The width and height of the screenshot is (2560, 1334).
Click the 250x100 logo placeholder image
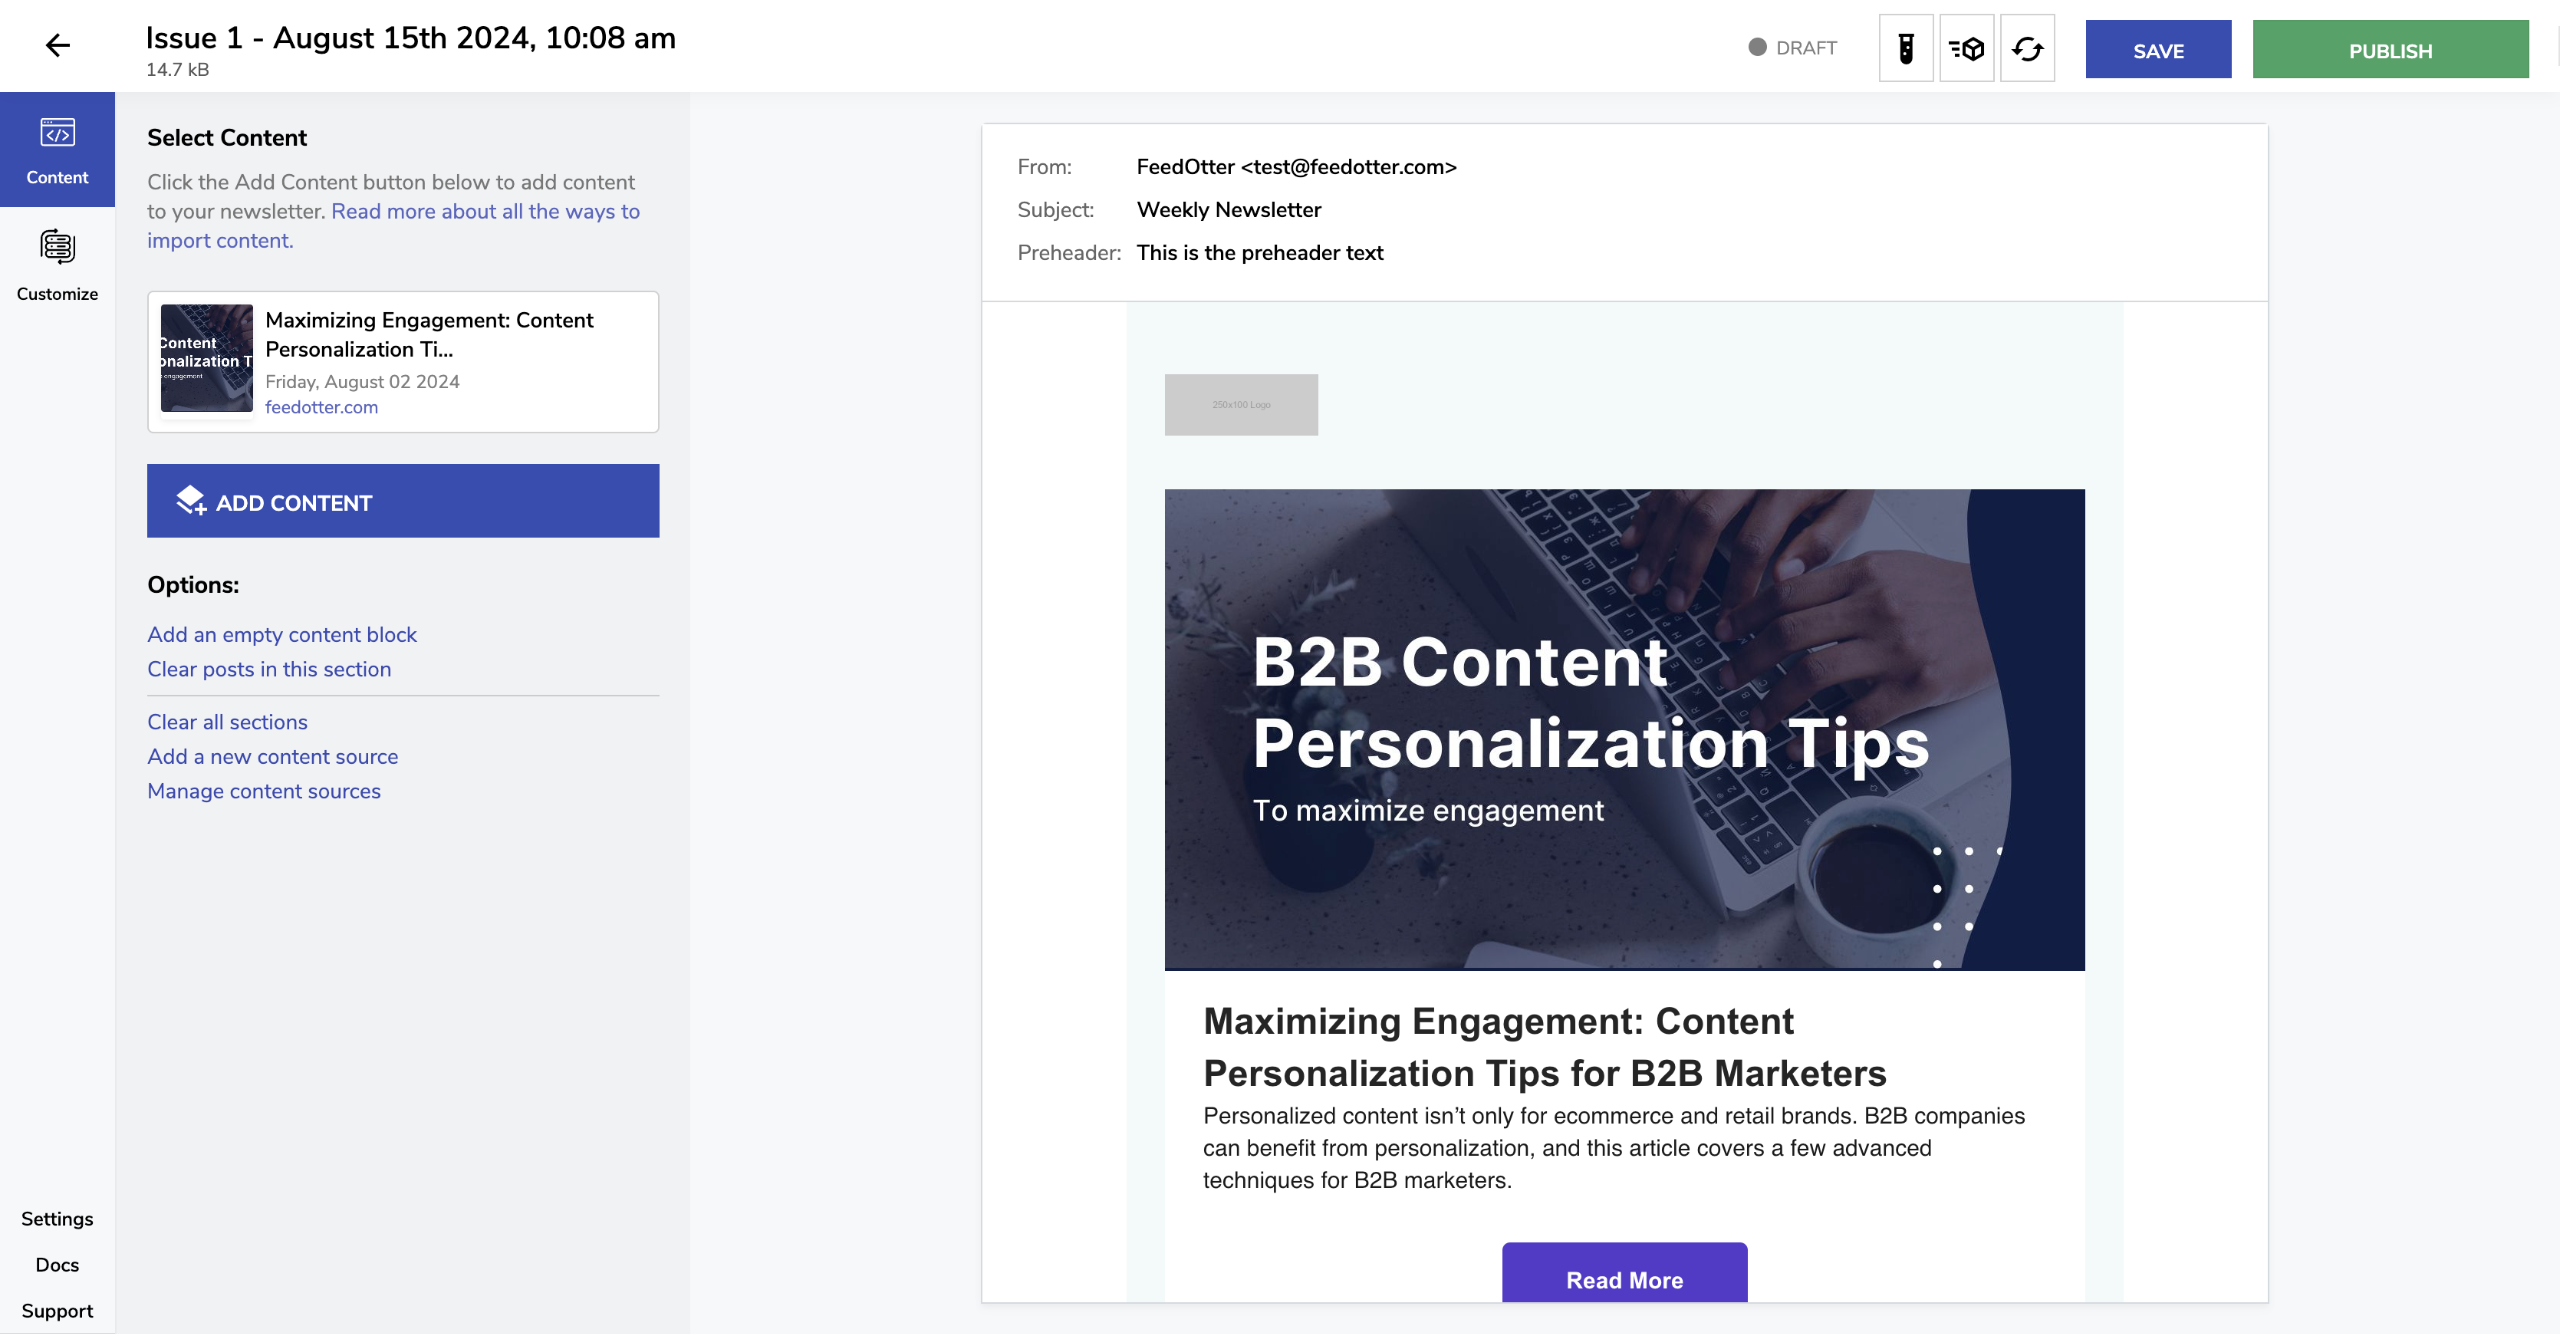click(x=1241, y=404)
